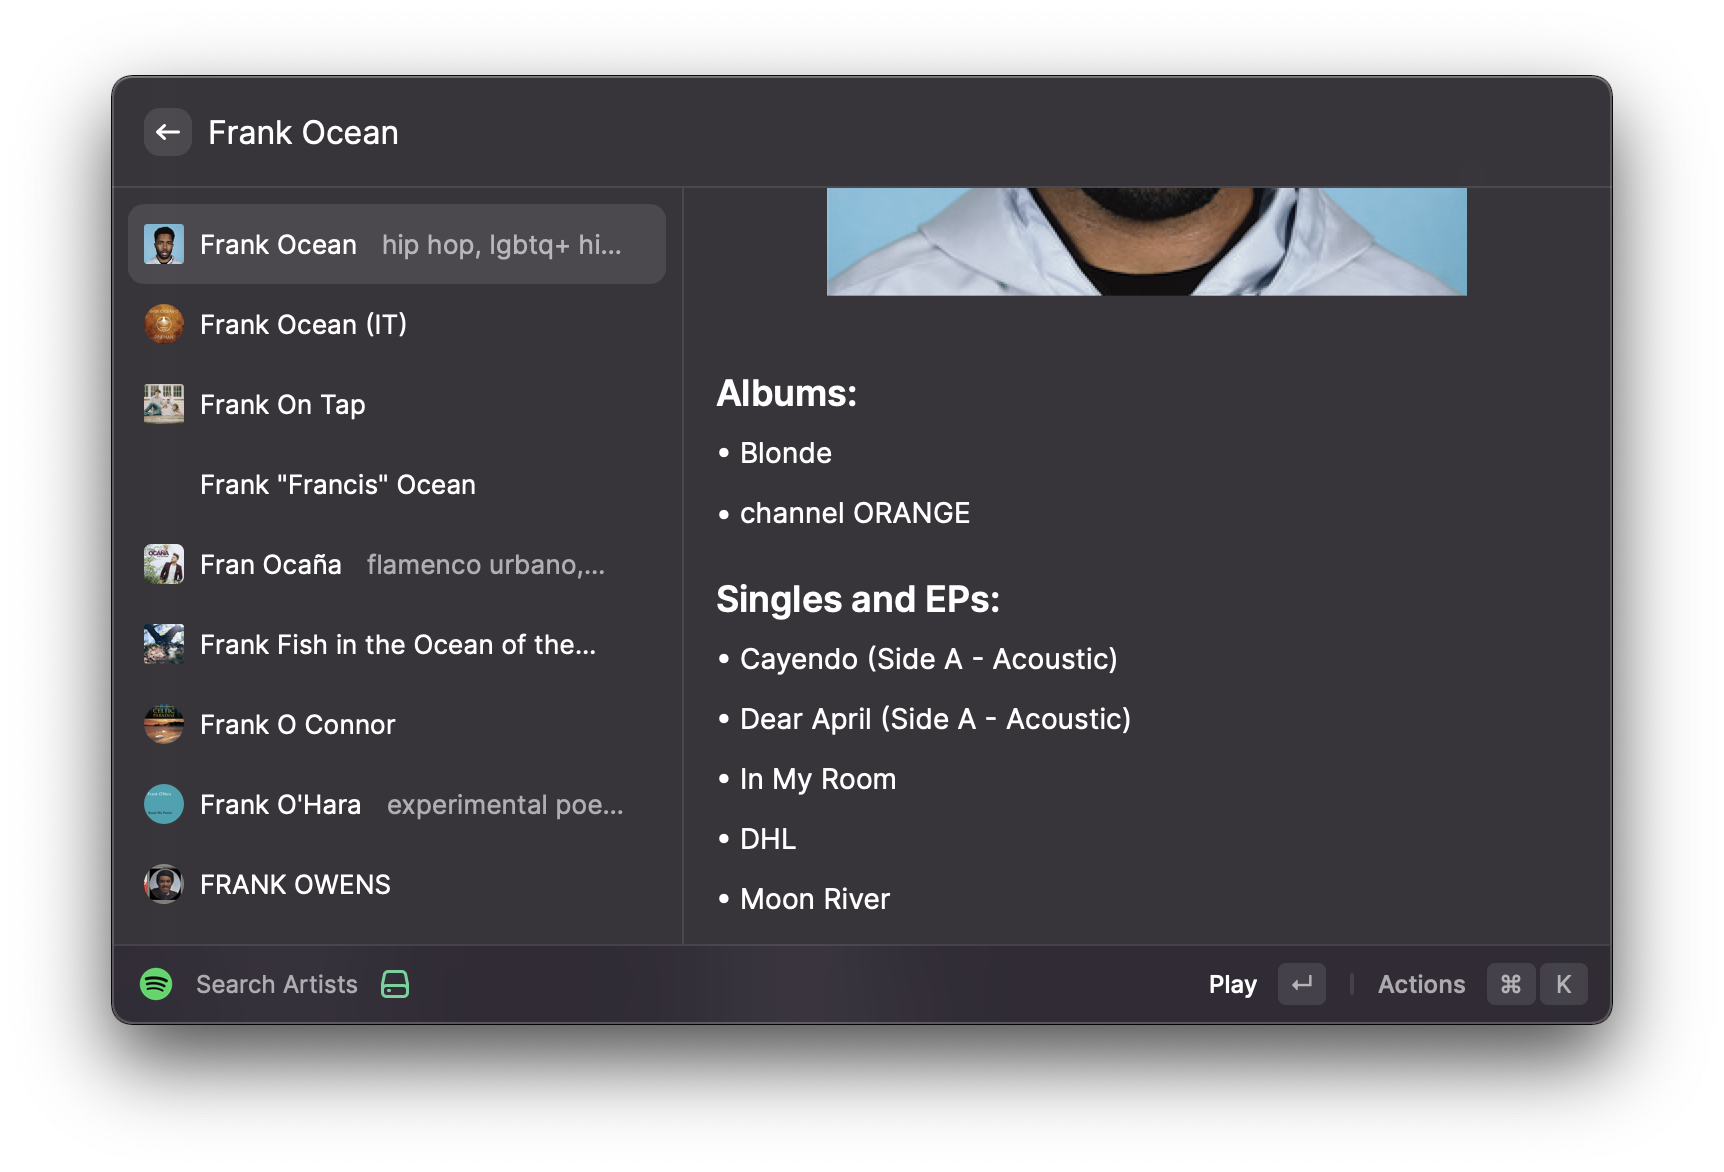Click the Command key symbol
Image resolution: width=1724 pixels, height=1172 pixels.
[1511, 984]
